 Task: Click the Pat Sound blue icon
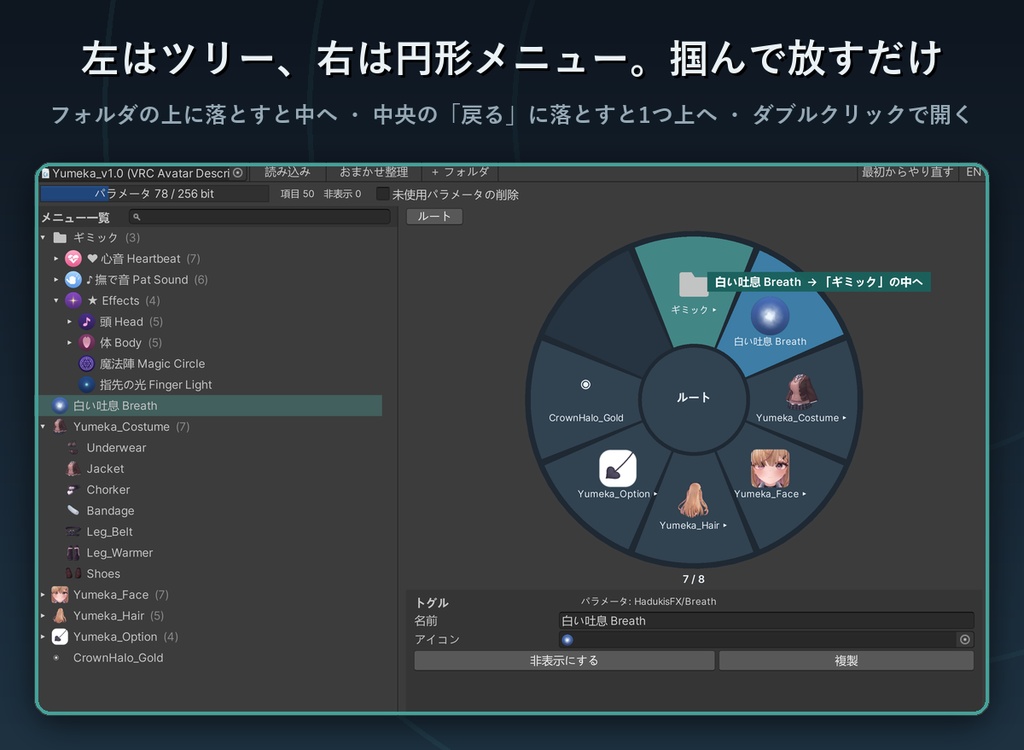click(x=73, y=280)
